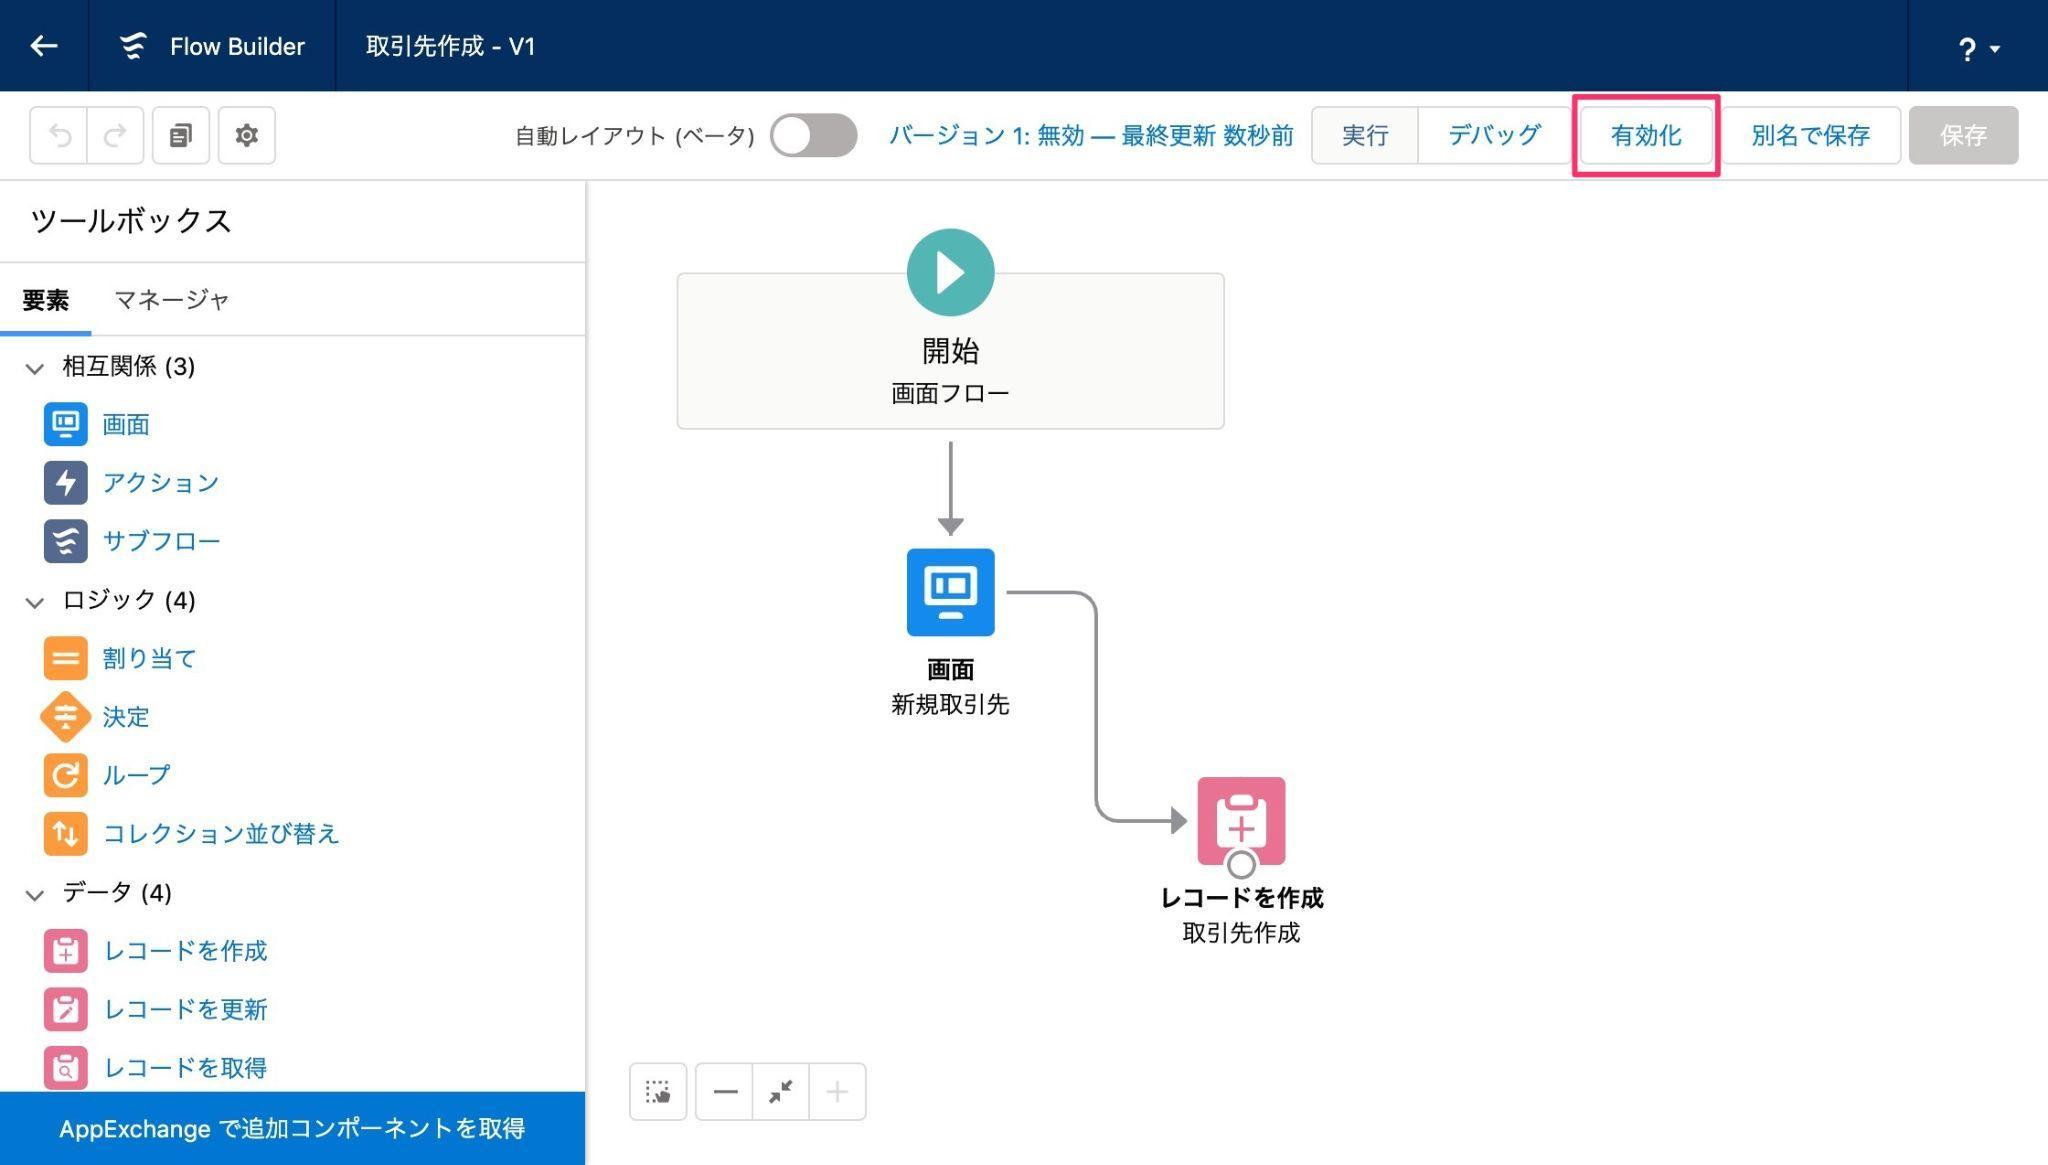Collapse the データ (4) section
This screenshot has height=1165, width=2048.
[35, 894]
